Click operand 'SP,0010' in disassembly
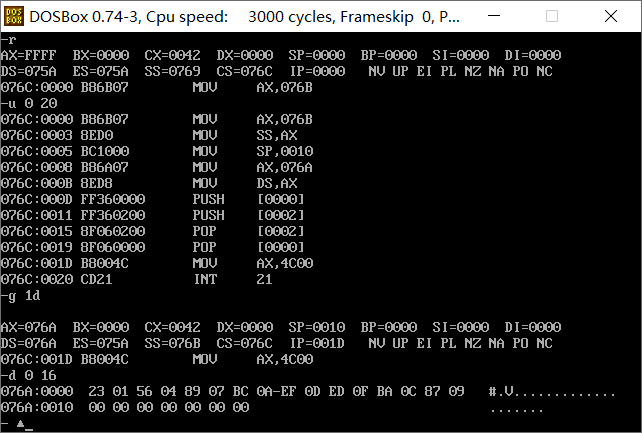The height and width of the screenshot is (433, 642). coord(285,151)
